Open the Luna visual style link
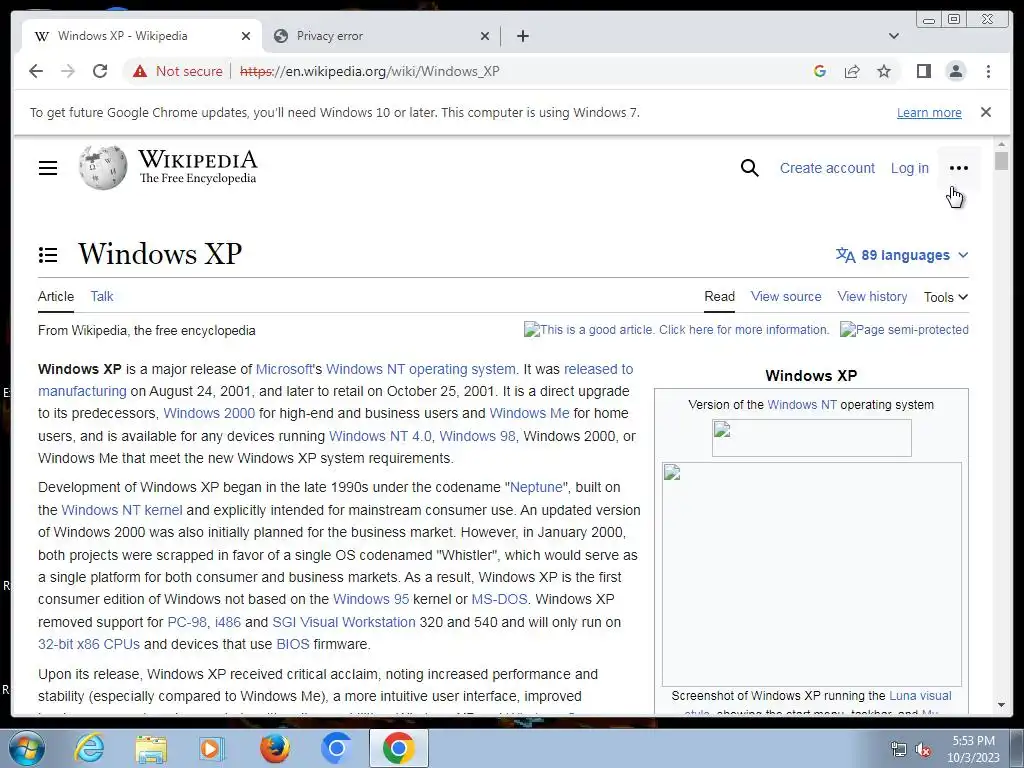 tap(920, 696)
